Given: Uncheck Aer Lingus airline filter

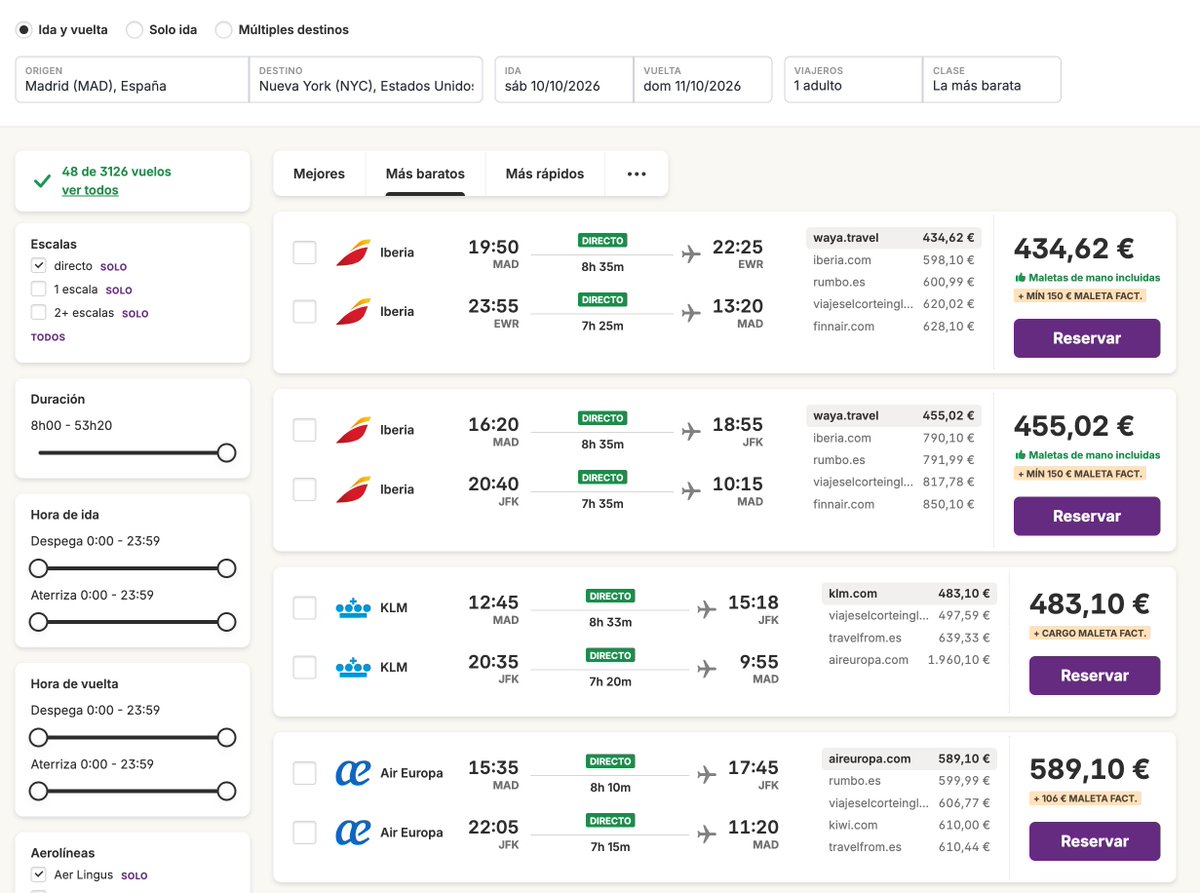Looking at the screenshot, I should tap(39, 874).
